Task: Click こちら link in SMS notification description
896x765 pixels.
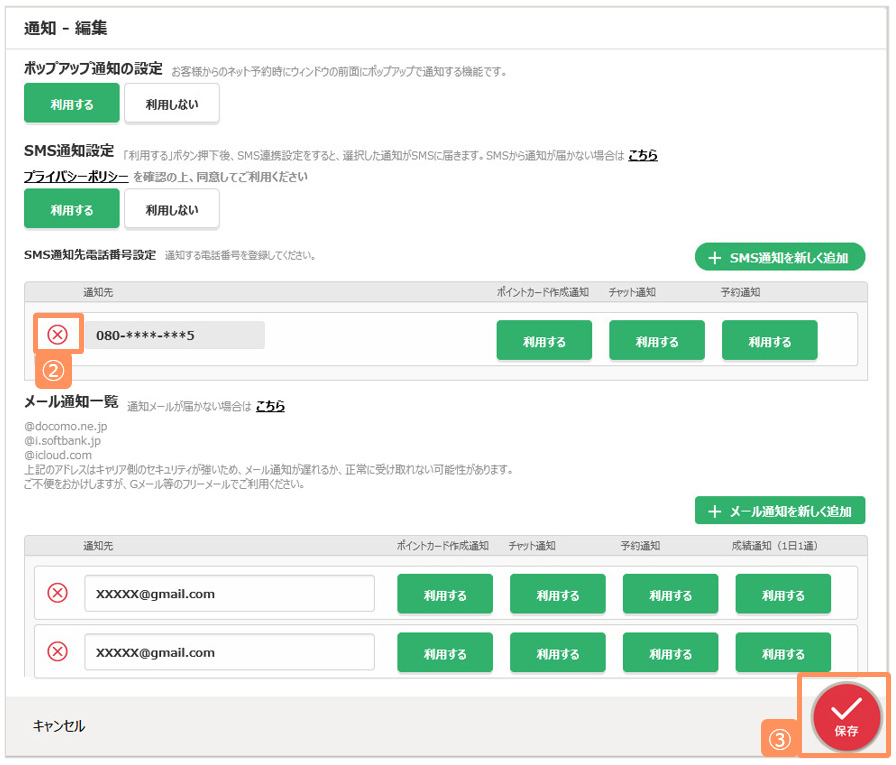Action: 642,155
